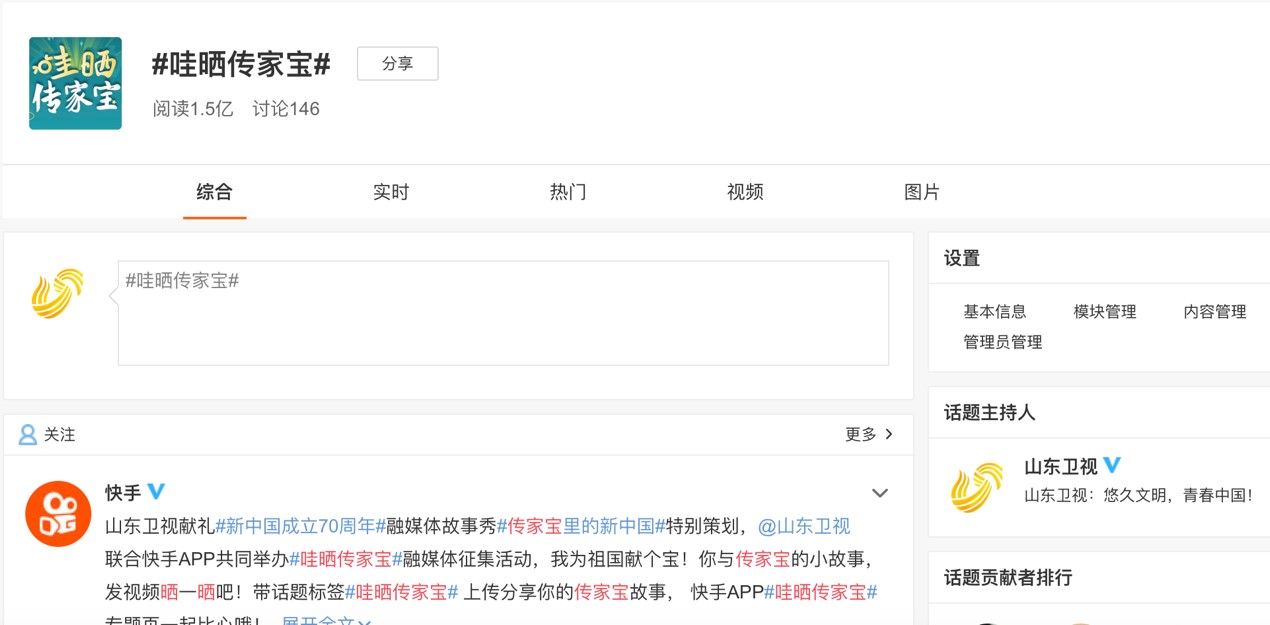Click the 快手 verified V badge
This screenshot has height=625, width=1270.
coord(156,492)
